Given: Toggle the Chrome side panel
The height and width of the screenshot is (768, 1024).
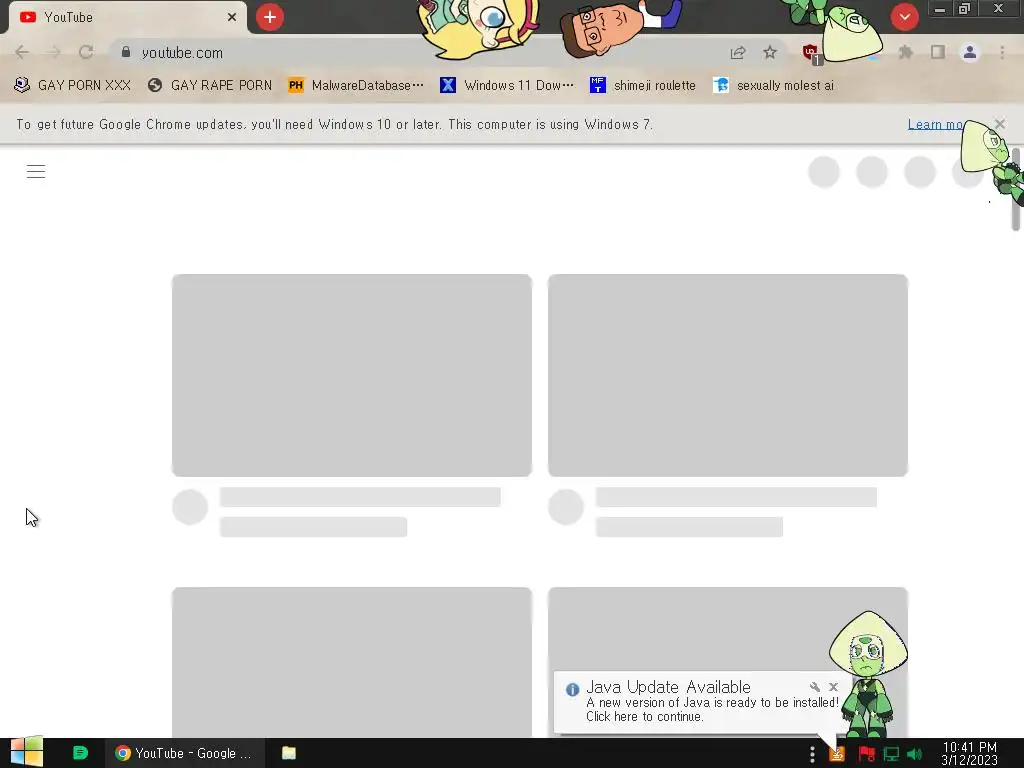Looking at the screenshot, I should [938, 52].
